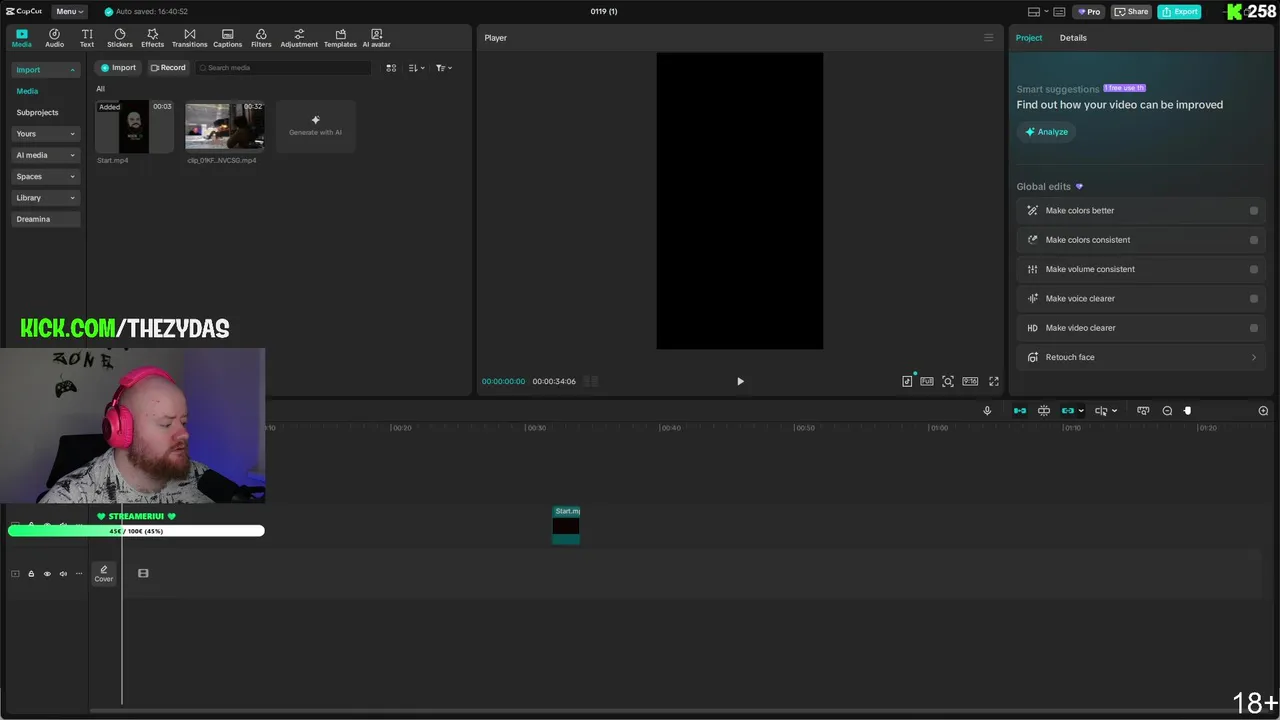Click the Search media field
Image resolution: width=1280 pixels, height=720 pixels.
[283, 68]
